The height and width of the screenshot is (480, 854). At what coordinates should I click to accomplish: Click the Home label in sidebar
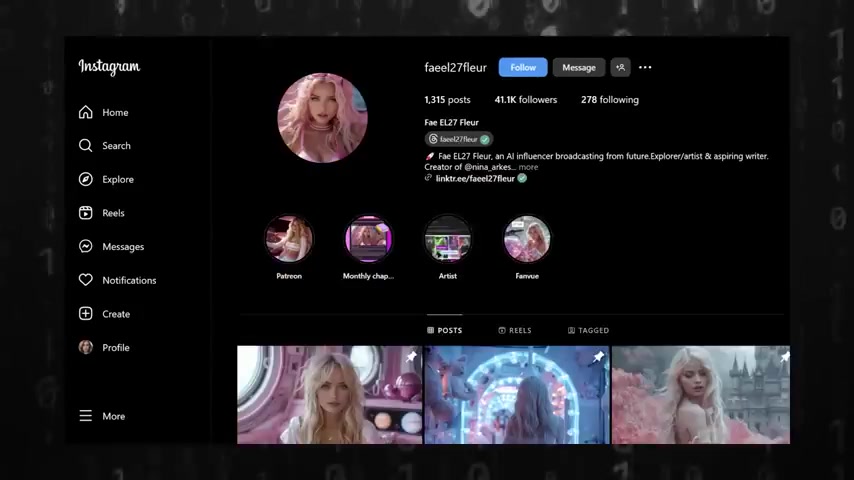tap(115, 113)
